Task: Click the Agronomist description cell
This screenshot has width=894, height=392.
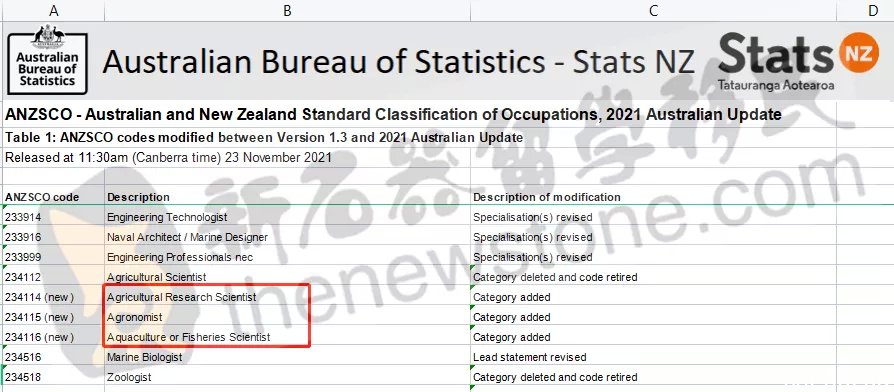Action: click(x=287, y=317)
